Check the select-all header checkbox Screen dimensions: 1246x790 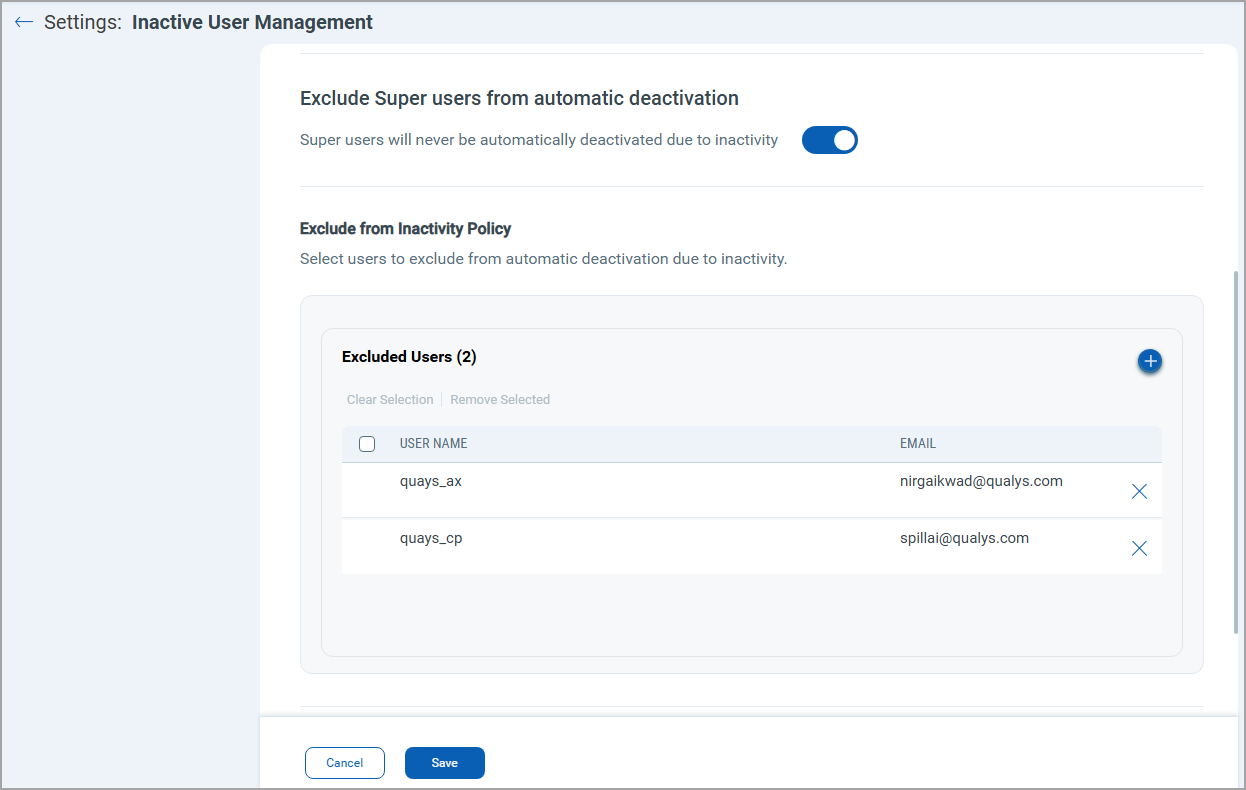(367, 444)
